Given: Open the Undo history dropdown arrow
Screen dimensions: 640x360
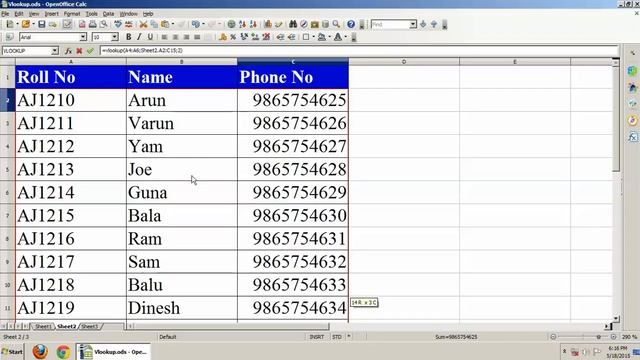Looking at the screenshot, I should click(203, 24).
